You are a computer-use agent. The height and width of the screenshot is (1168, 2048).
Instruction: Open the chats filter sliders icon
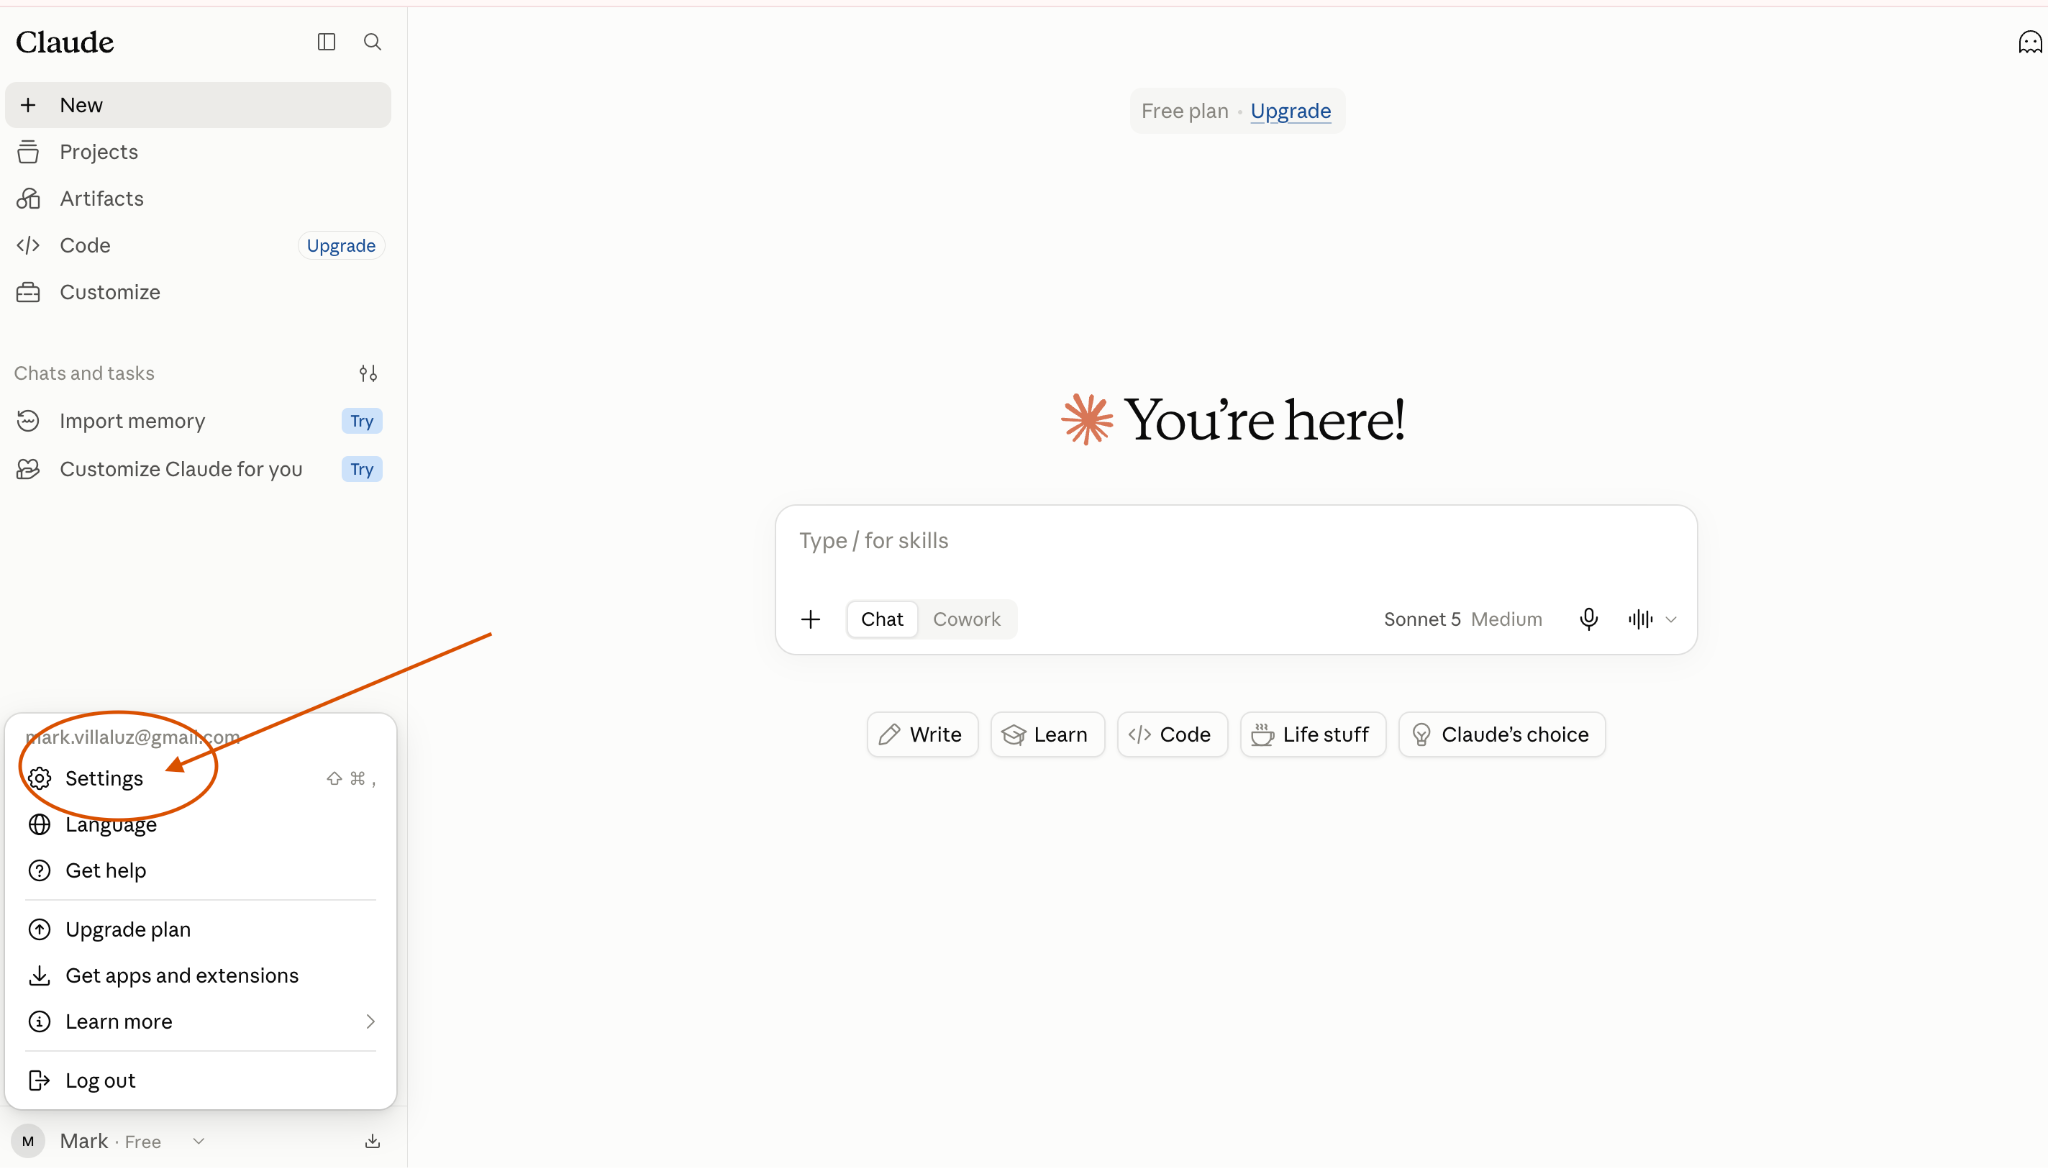point(368,373)
